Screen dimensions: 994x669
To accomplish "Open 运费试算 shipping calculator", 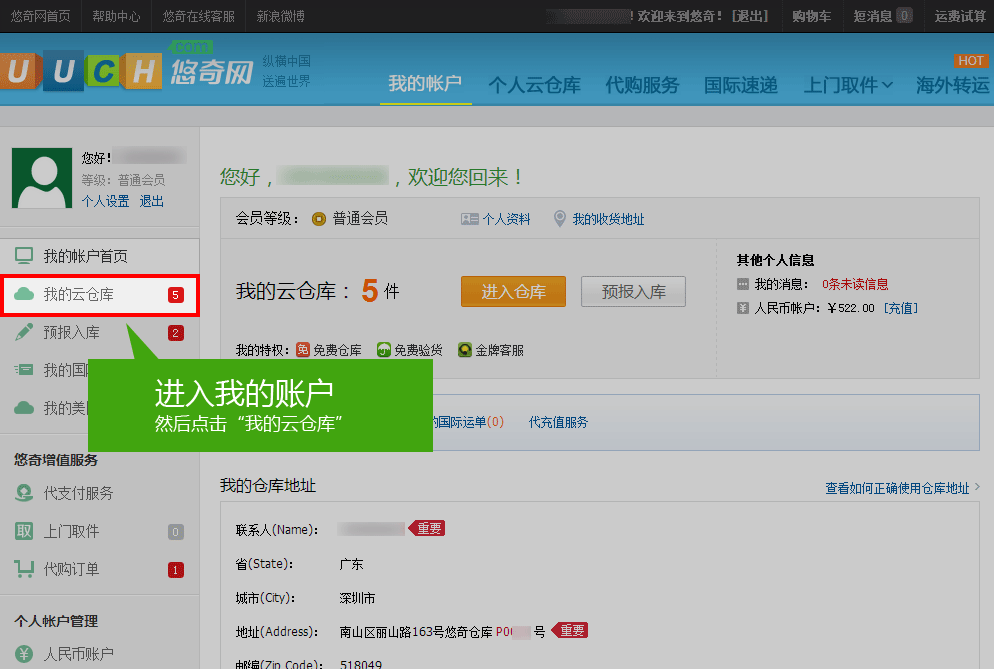I will click(x=960, y=16).
